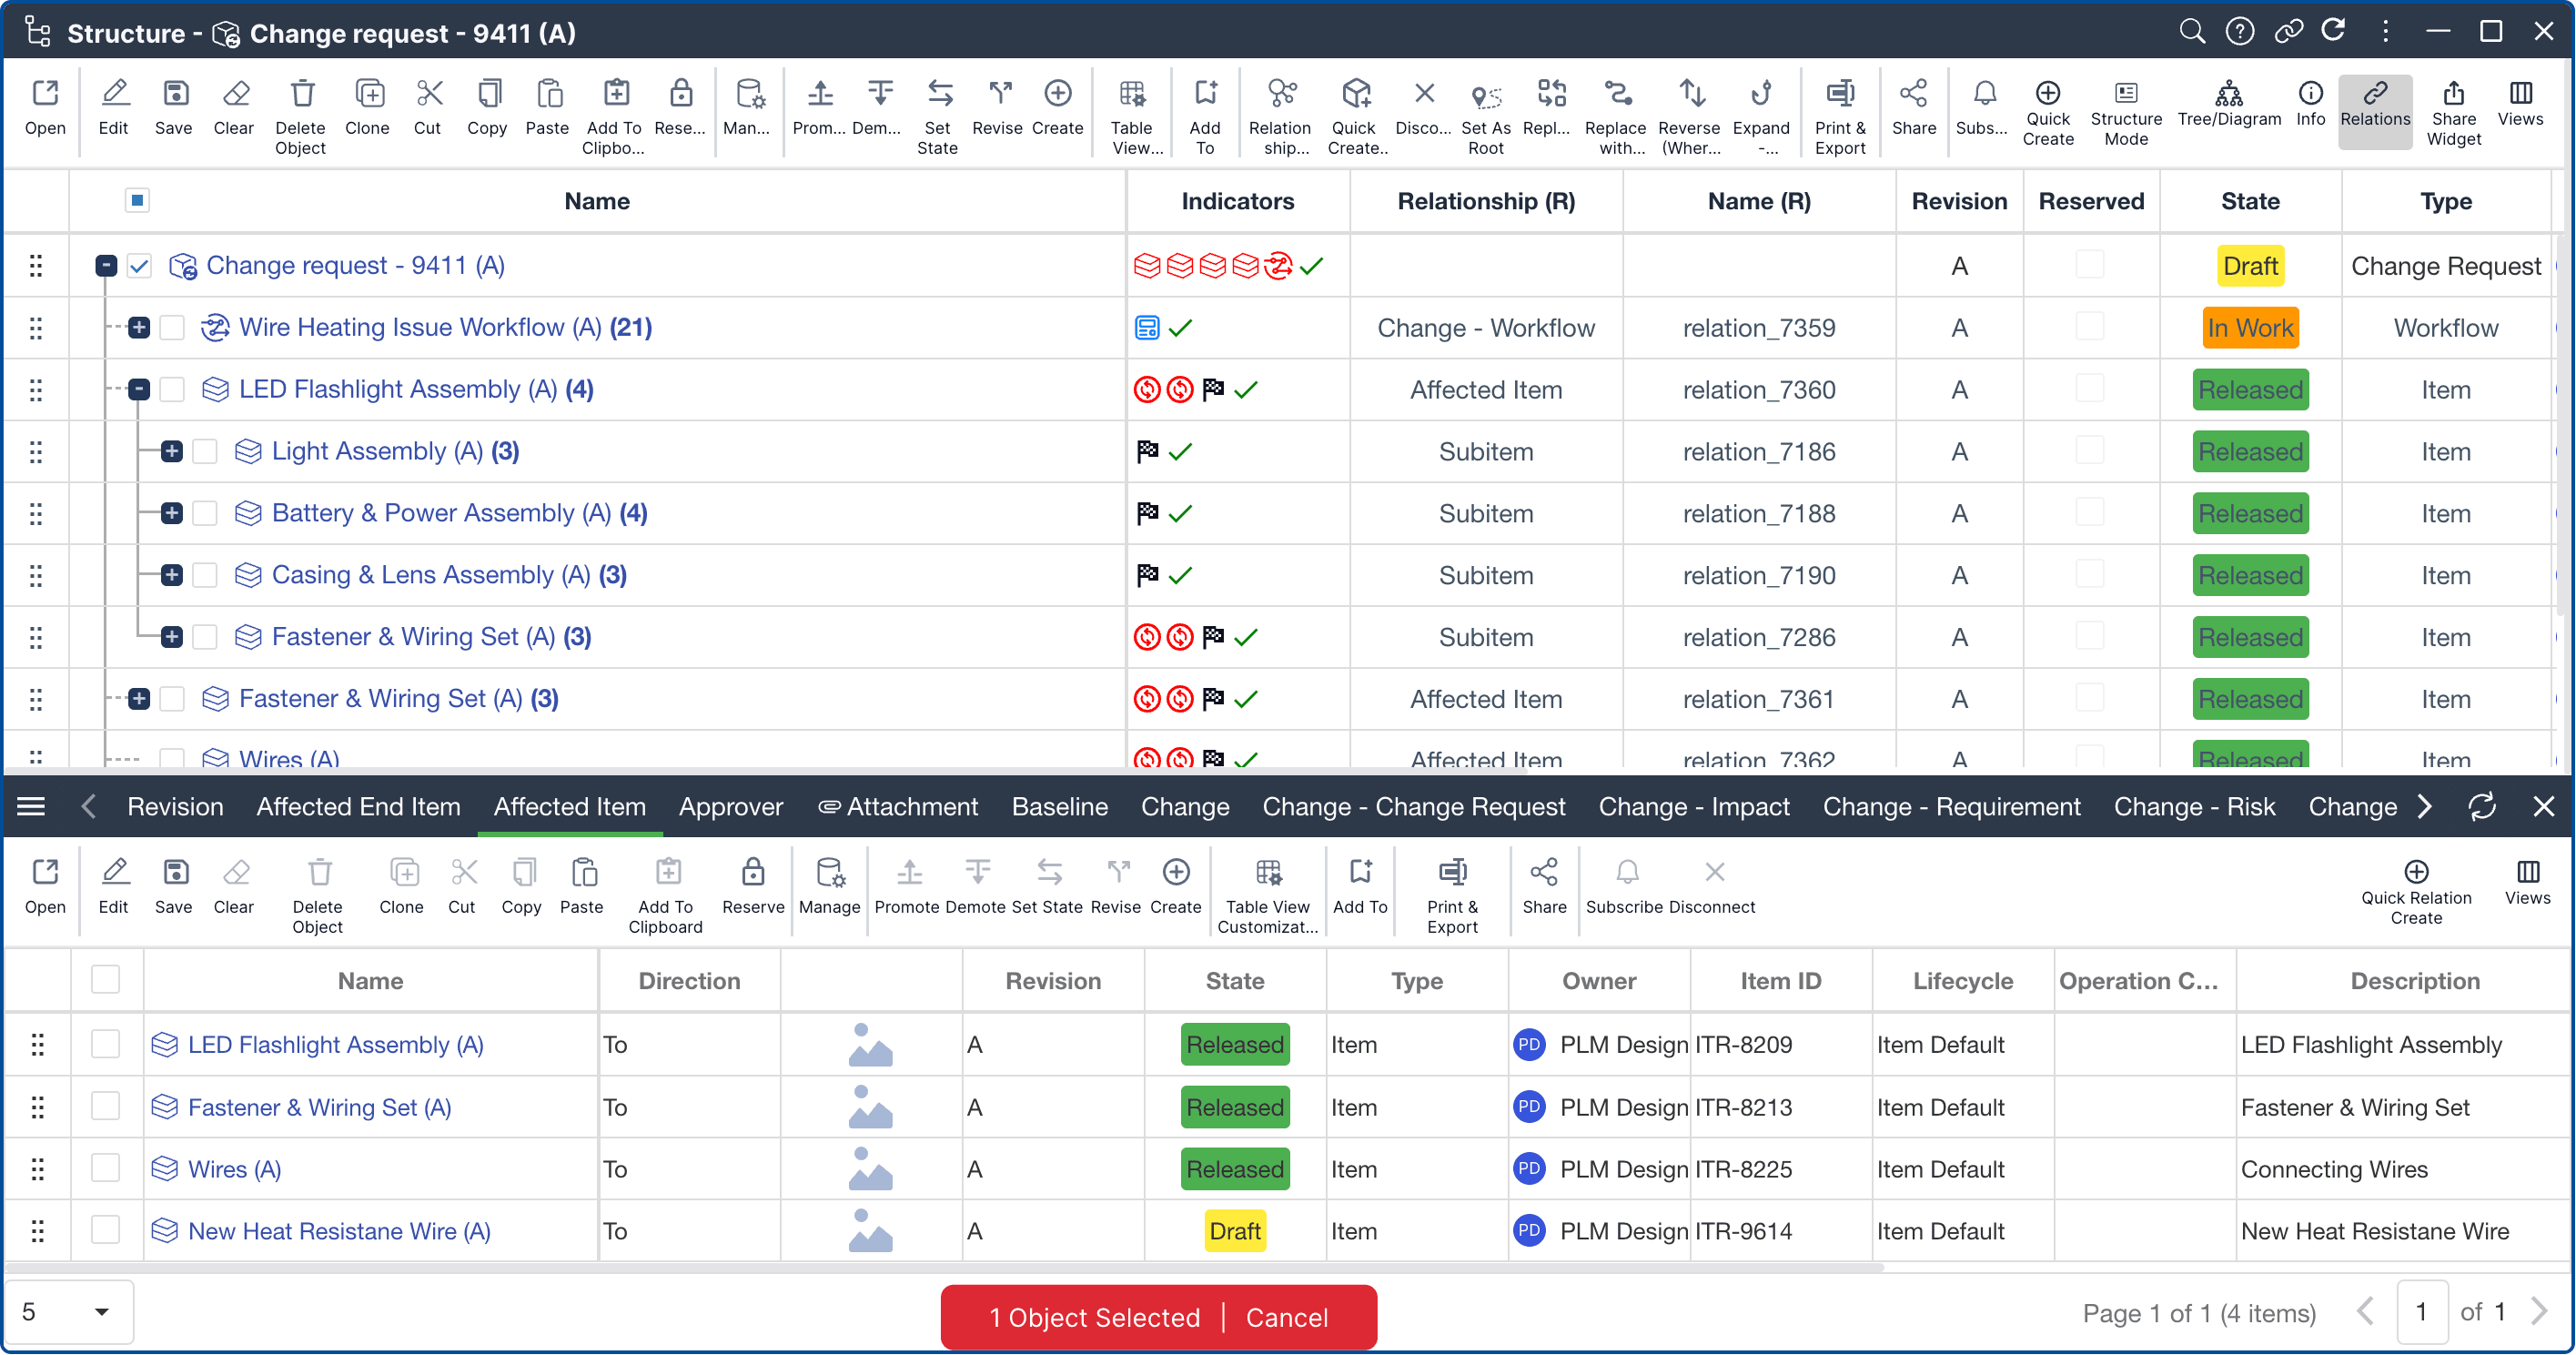Screen dimensions: 2576x1355
Task: Collapse the LED Flashlight Assembly node
Action: pyautogui.click(x=139, y=389)
